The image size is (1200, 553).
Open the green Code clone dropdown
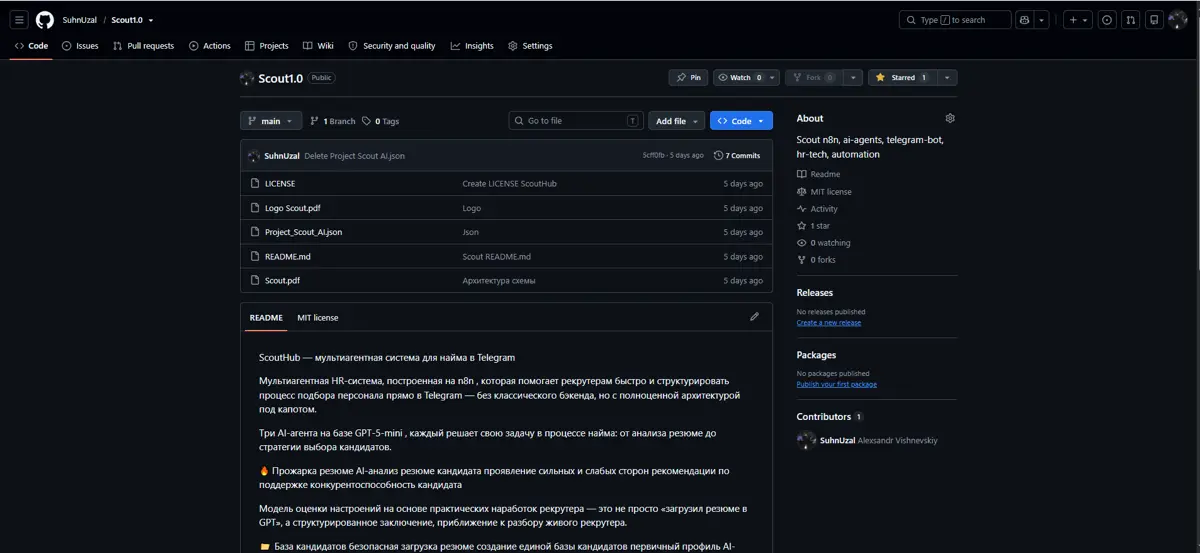click(741, 121)
